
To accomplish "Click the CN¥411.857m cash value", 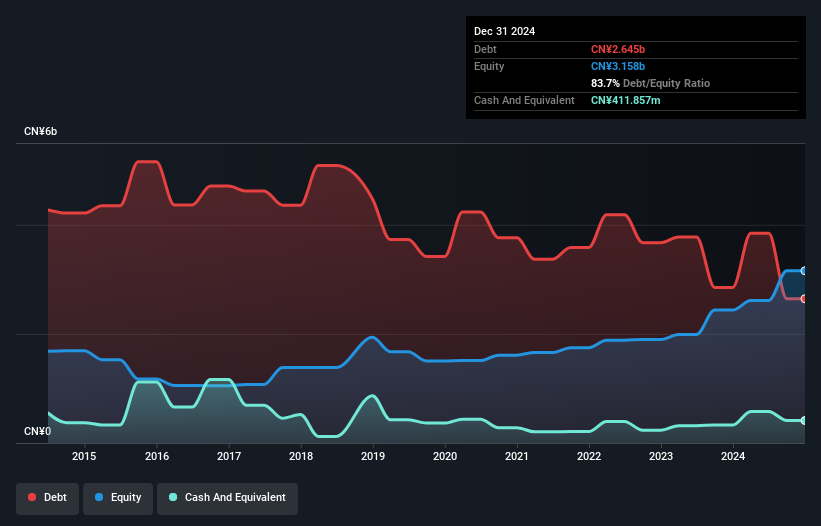I will [x=626, y=100].
